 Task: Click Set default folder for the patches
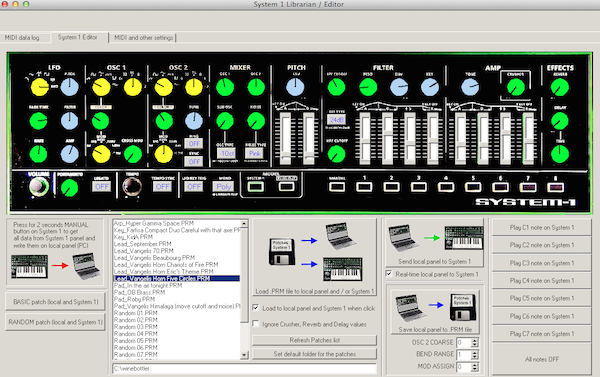click(x=315, y=354)
